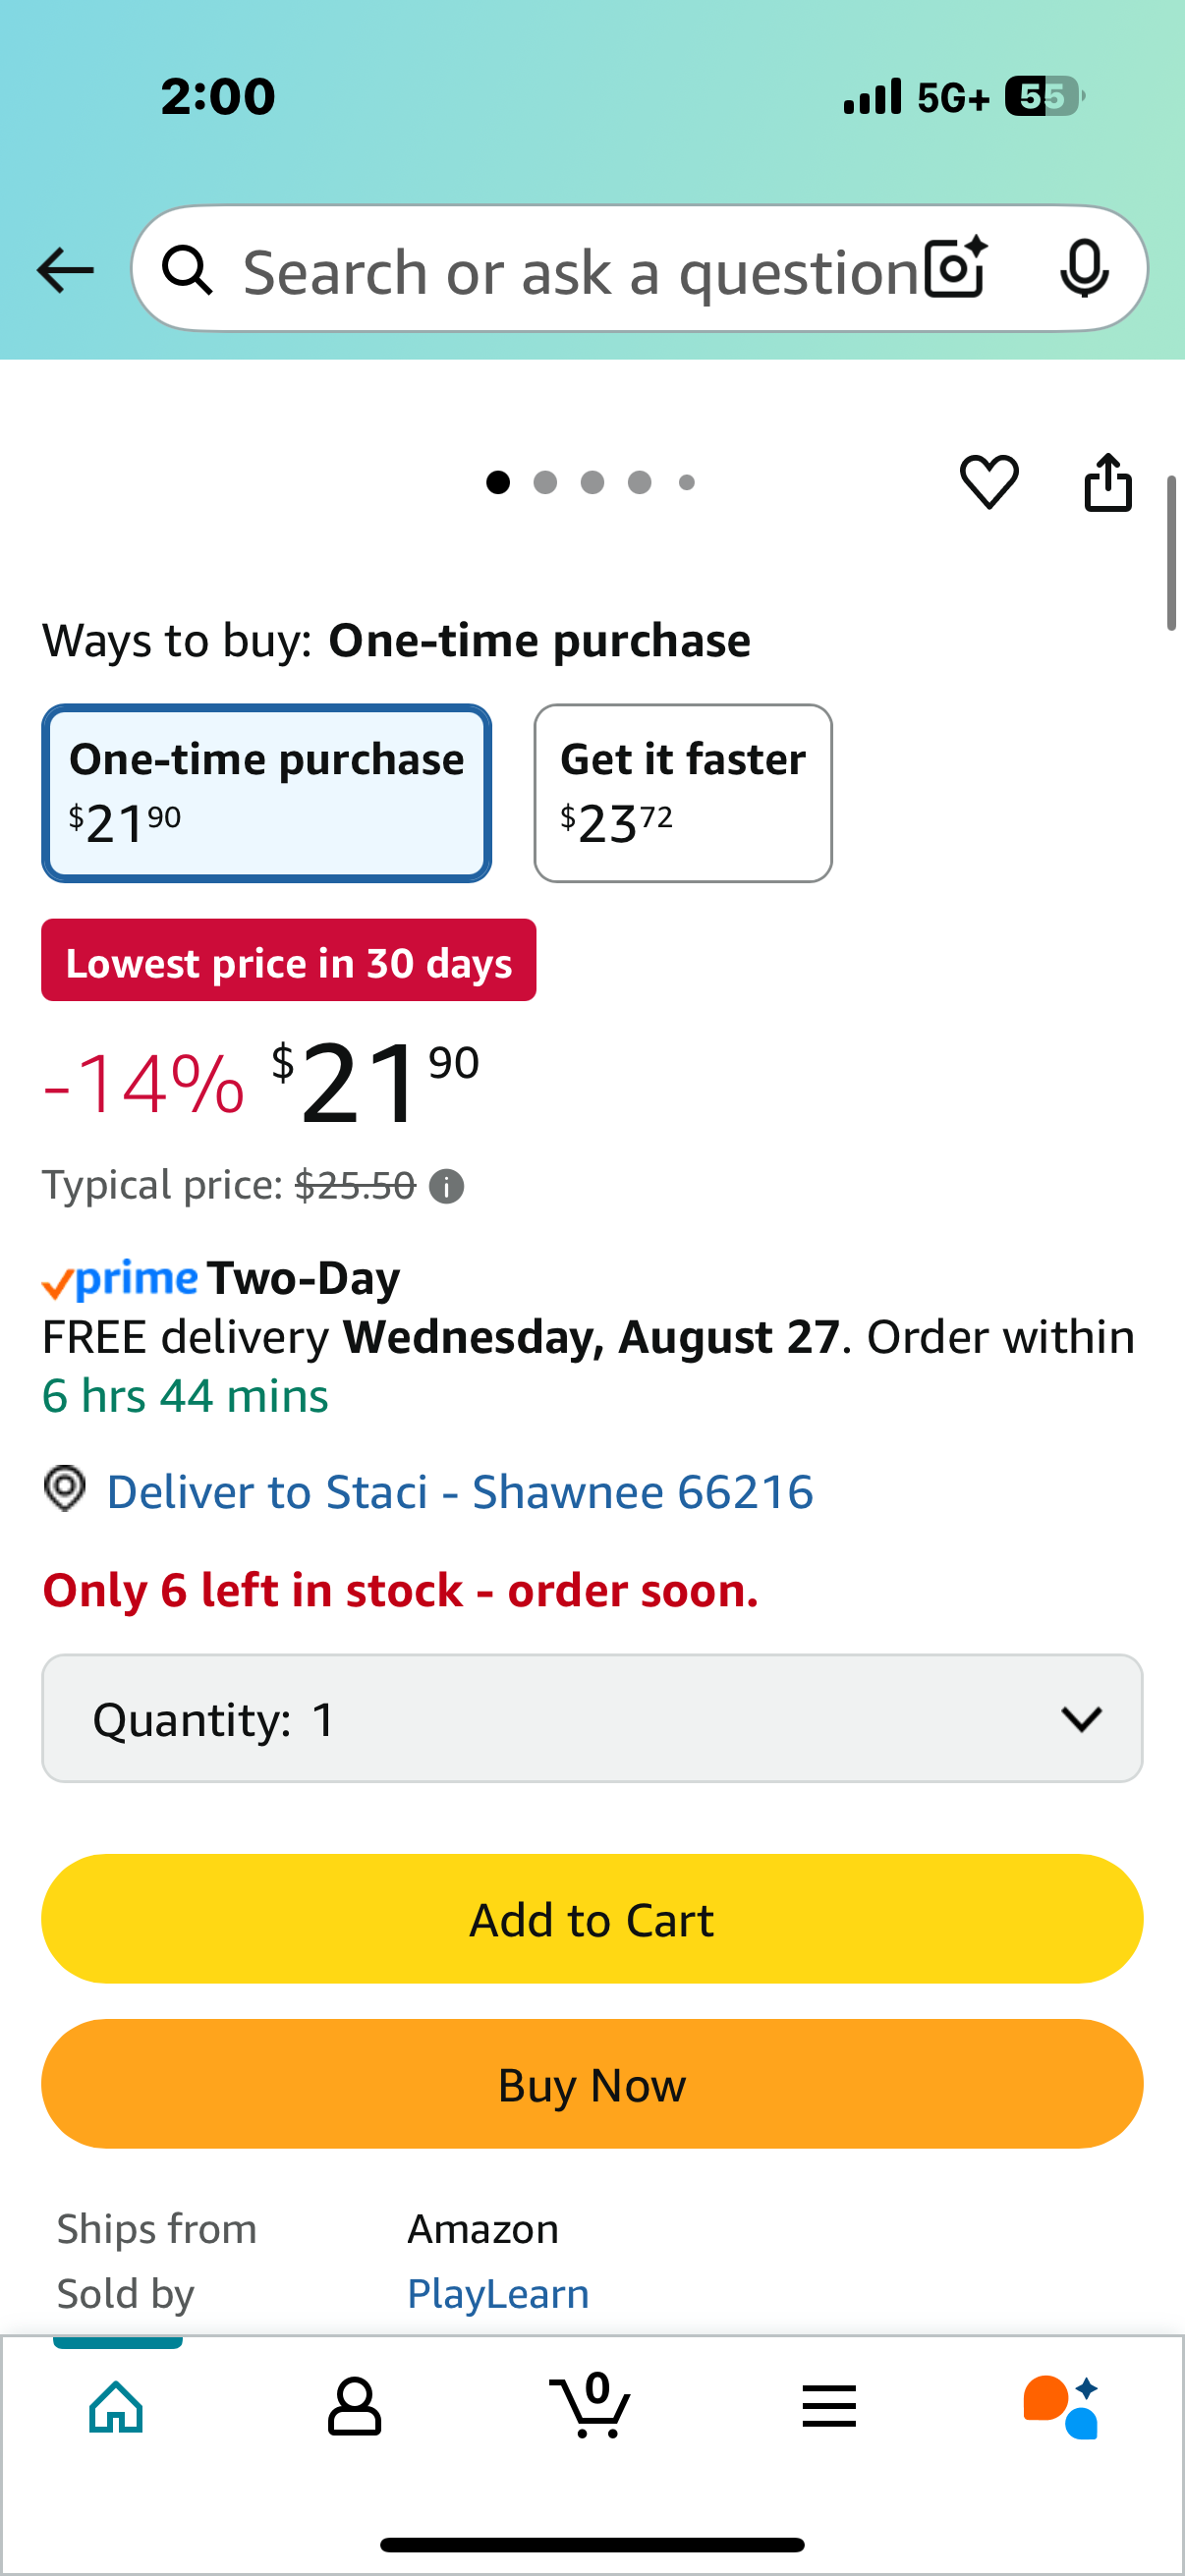Change delivery location Staci Shawnee 66216

pyautogui.click(x=460, y=1492)
